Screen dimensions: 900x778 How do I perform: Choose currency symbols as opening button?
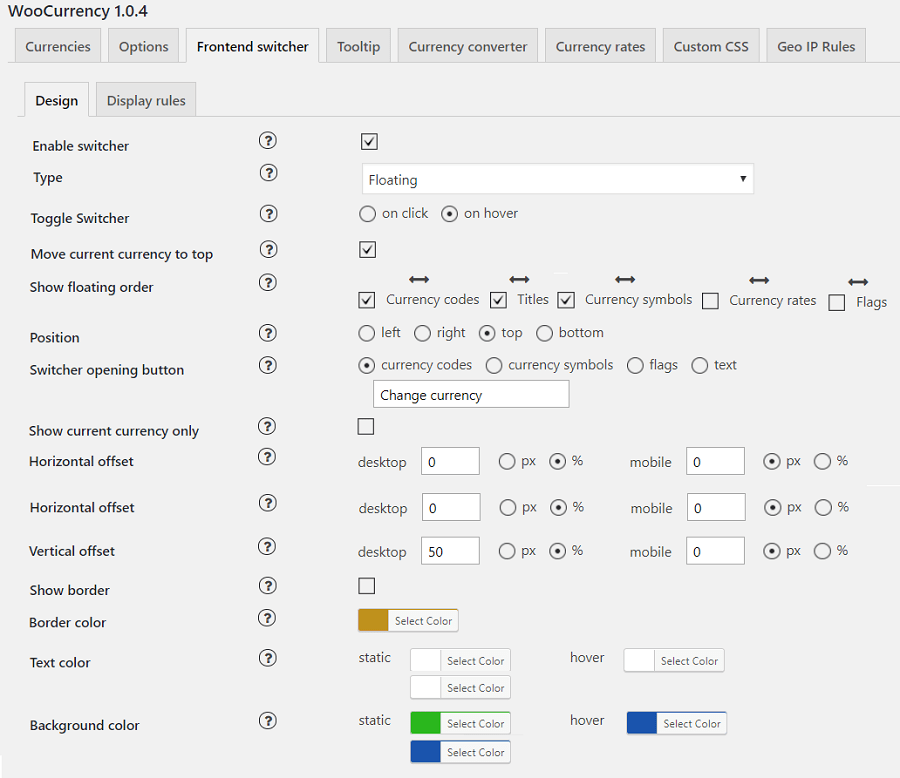click(494, 366)
